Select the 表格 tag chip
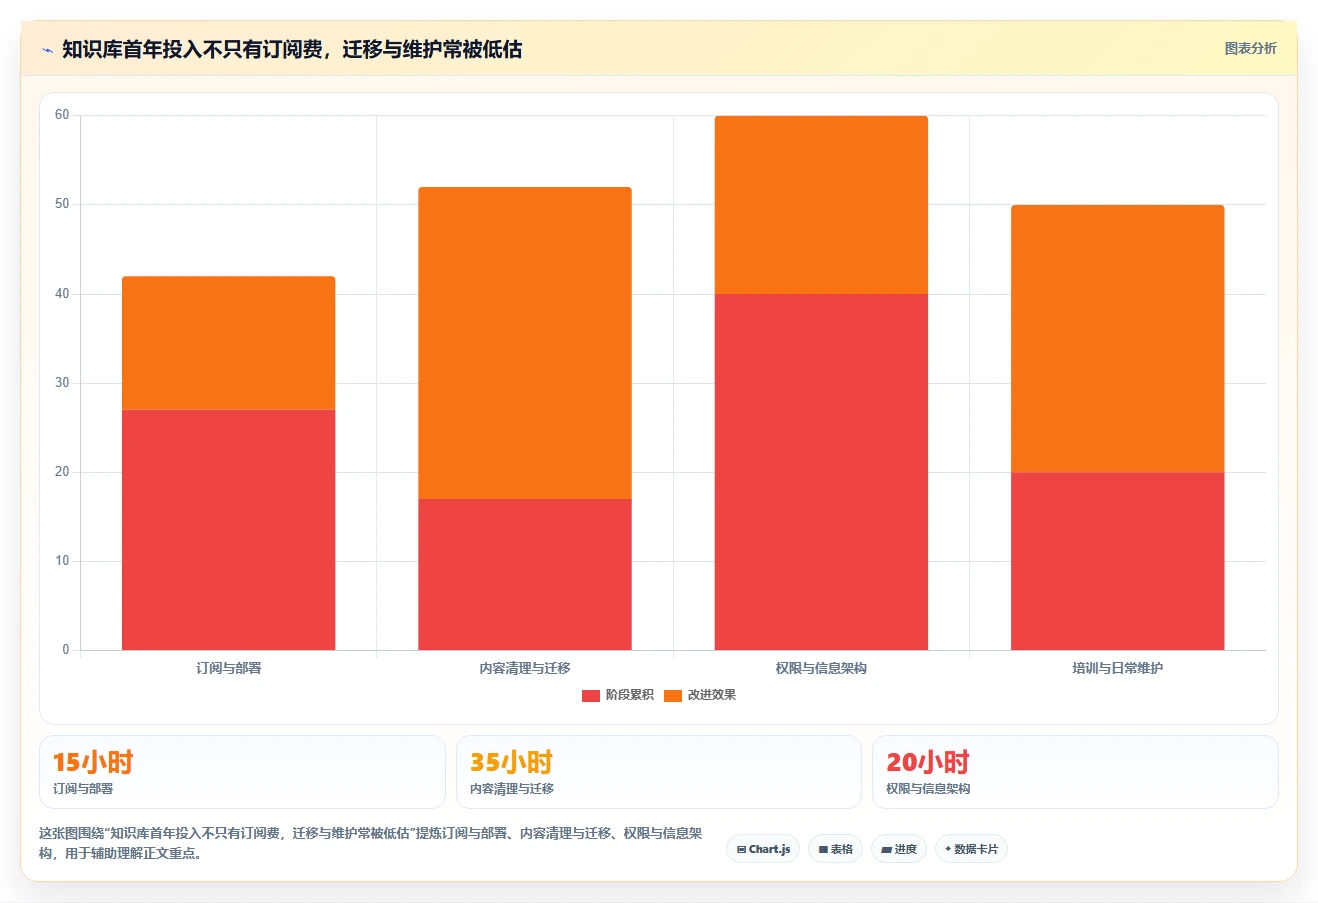 point(835,849)
